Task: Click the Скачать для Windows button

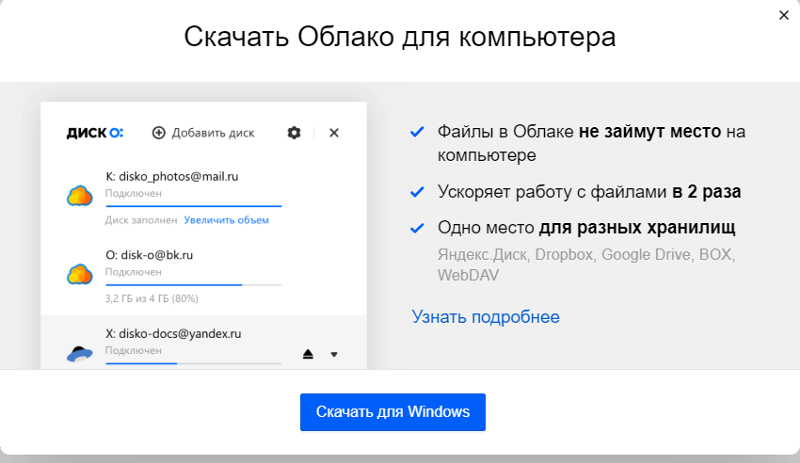Action: point(392,412)
